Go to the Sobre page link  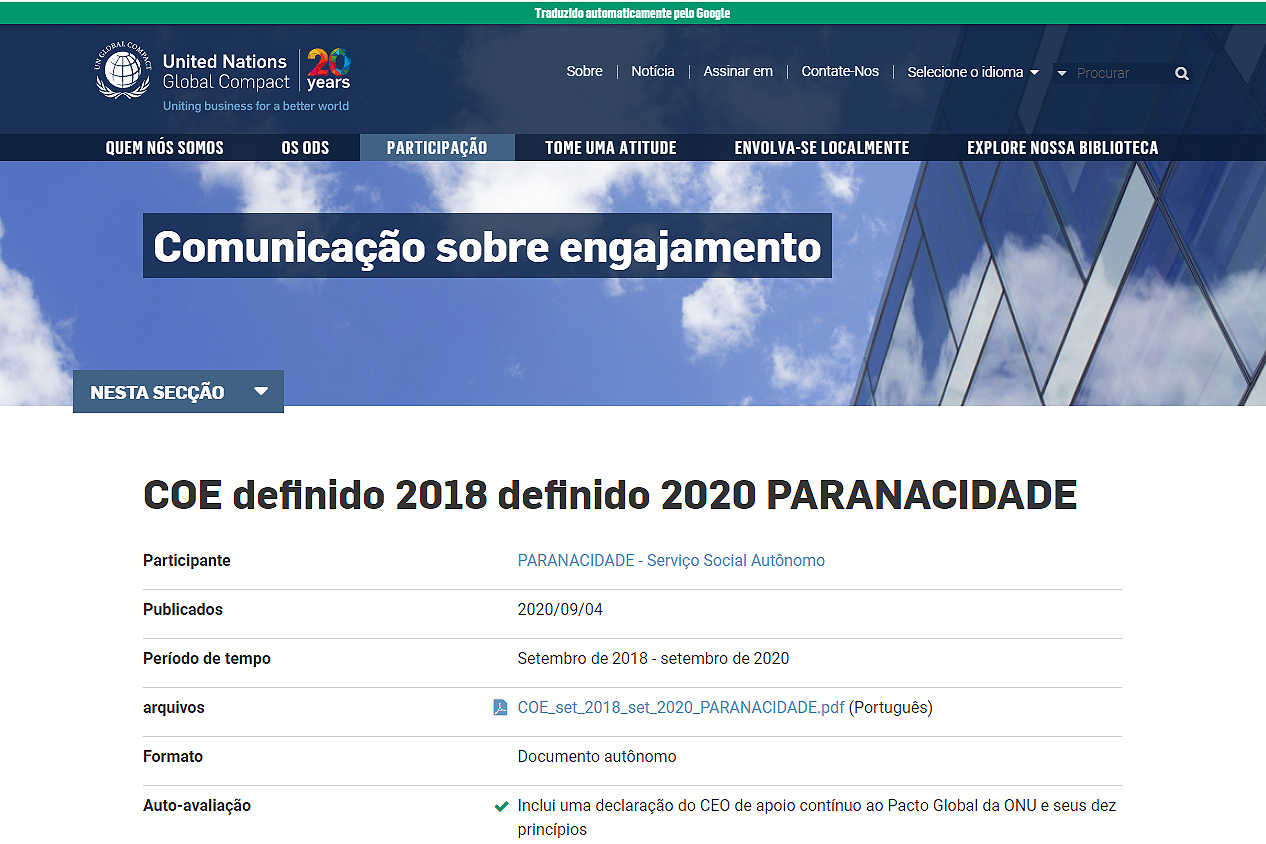click(584, 72)
